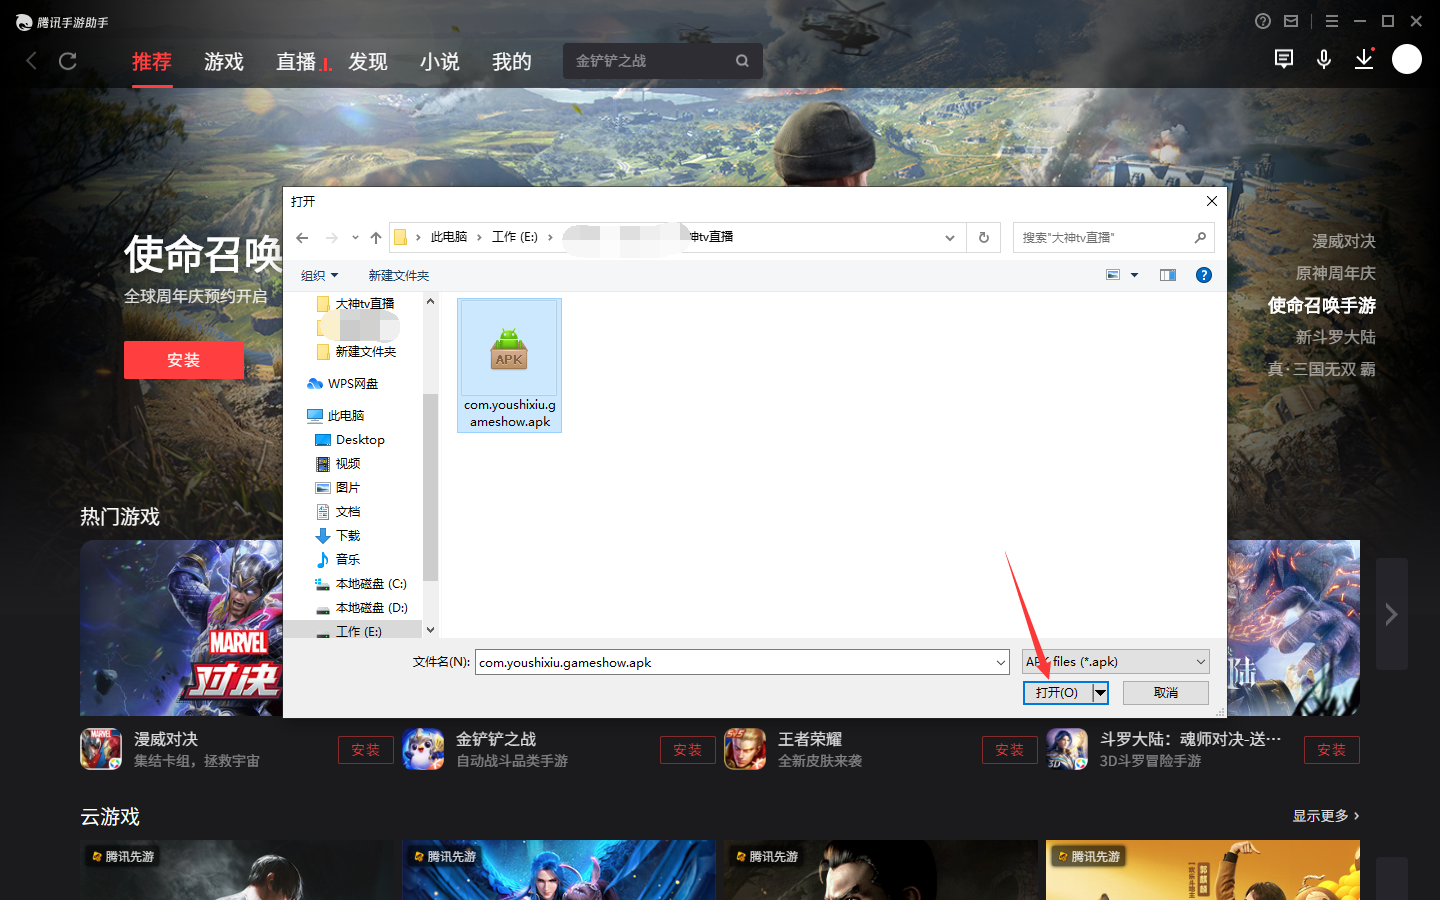Image resolution: width=1440 pixels, height=900 pixels.
Task: Open the help question-mark icon in title bar
Action: 1263,21
